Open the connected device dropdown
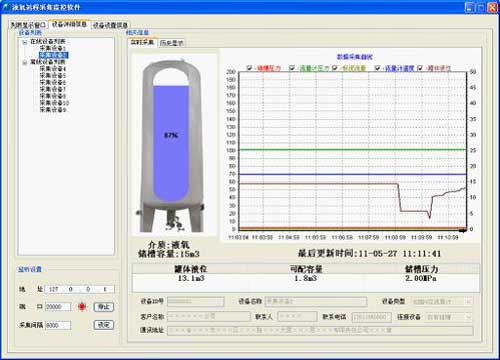500x360 pixels. click(x=468, y=317)
